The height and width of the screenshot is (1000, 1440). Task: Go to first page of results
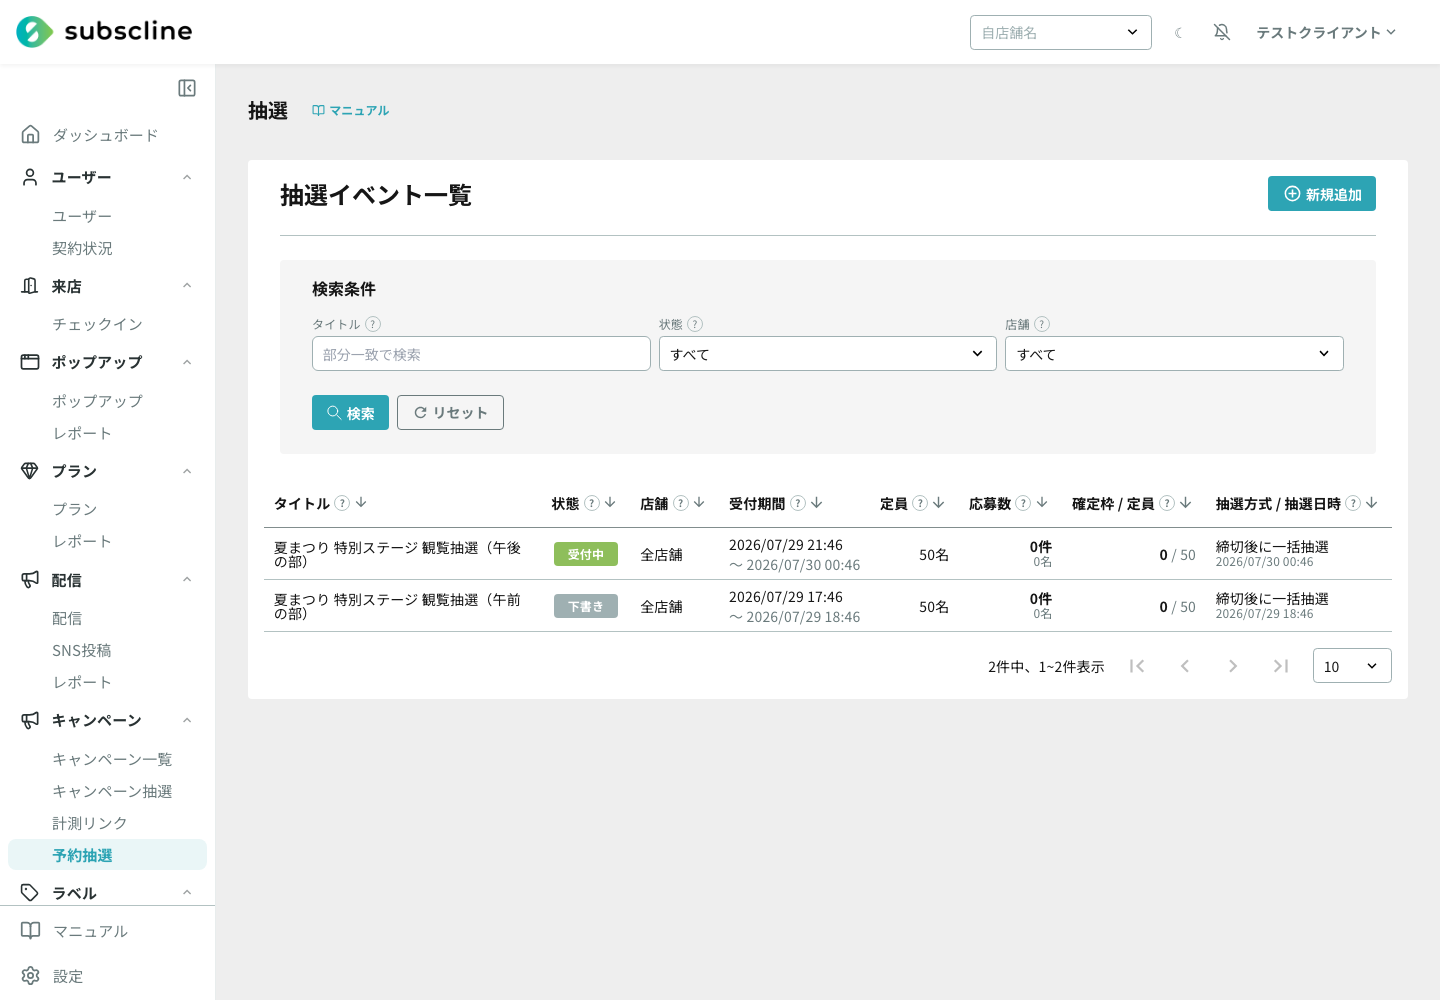coord(1137,666)
